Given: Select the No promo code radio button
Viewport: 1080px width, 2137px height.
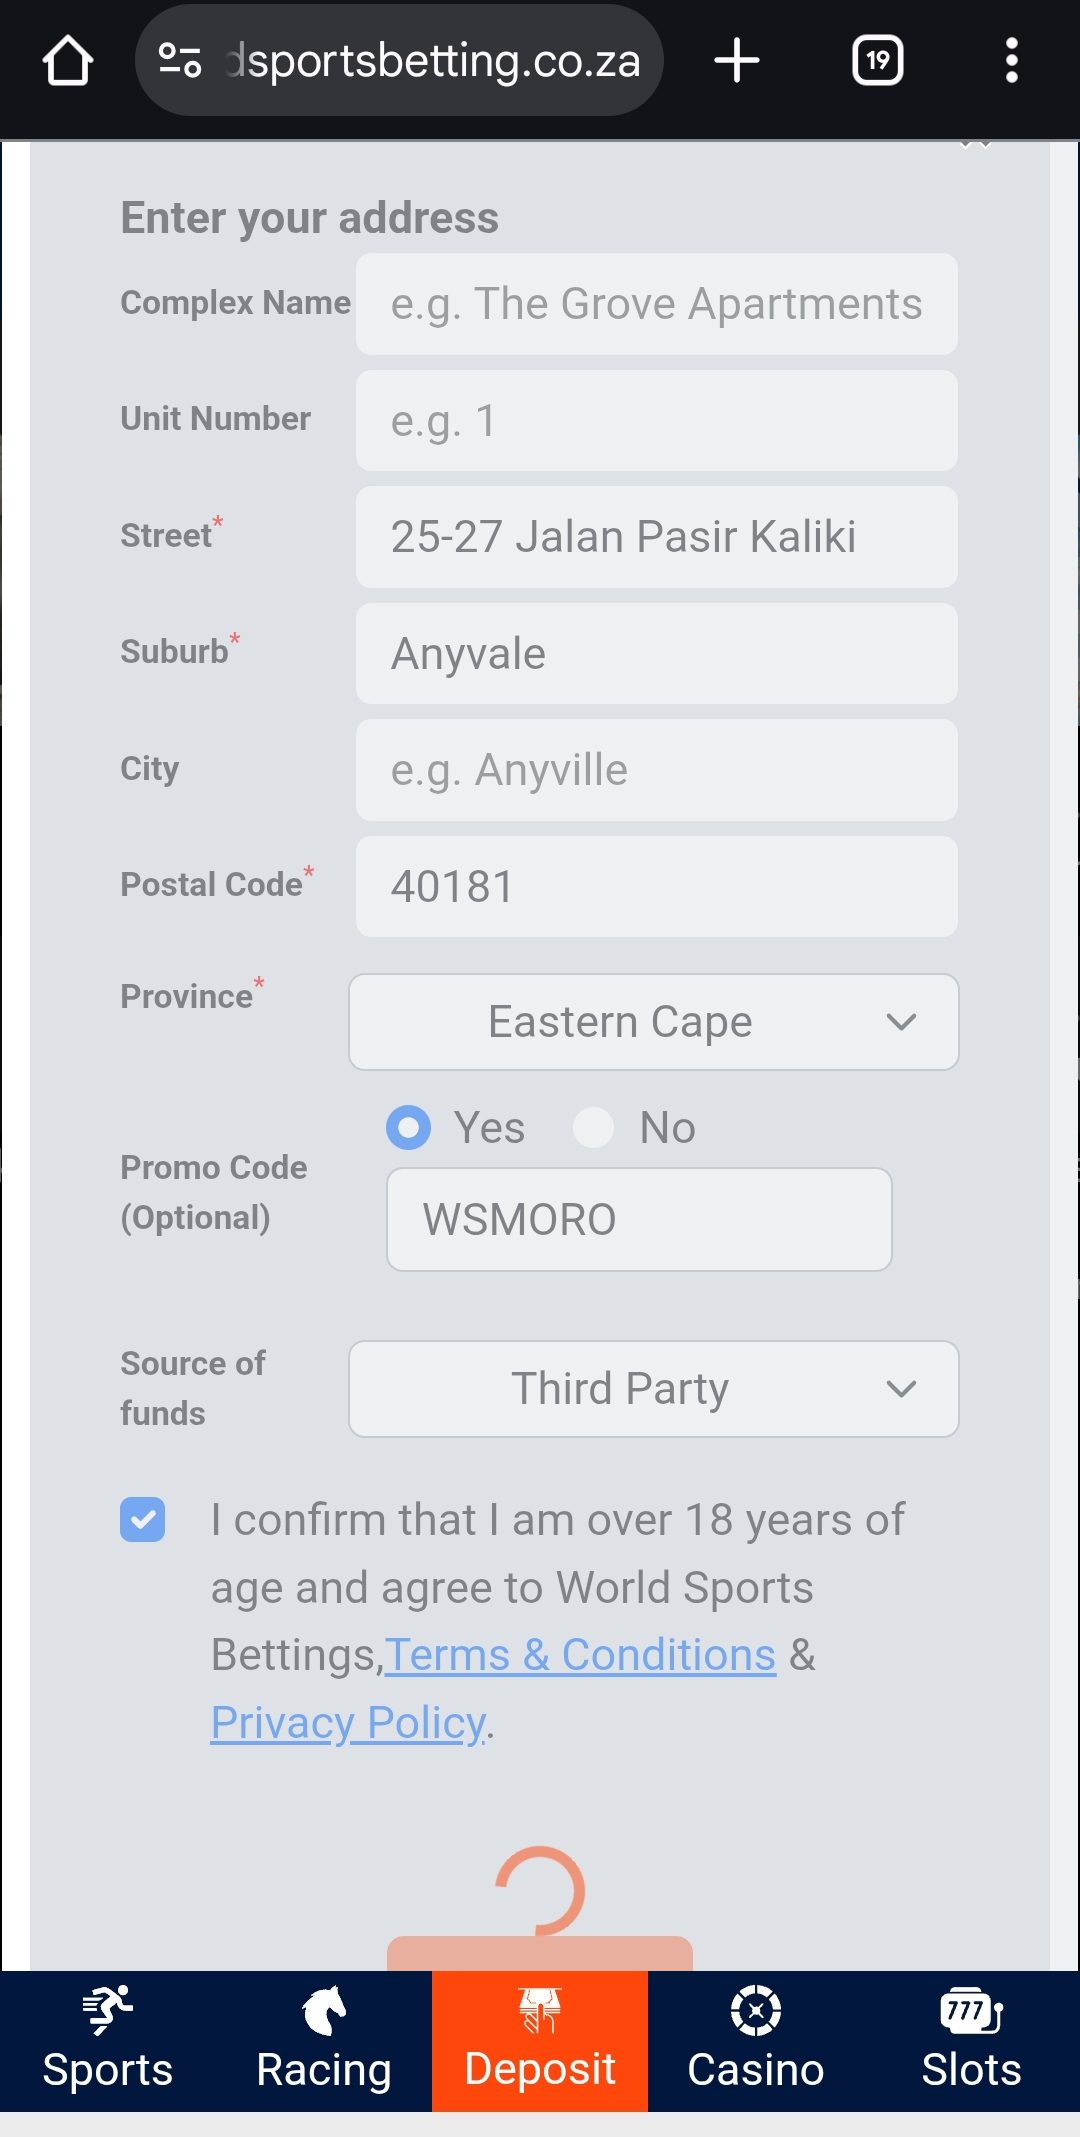Looking at the screenshot, I should 594,1128.
